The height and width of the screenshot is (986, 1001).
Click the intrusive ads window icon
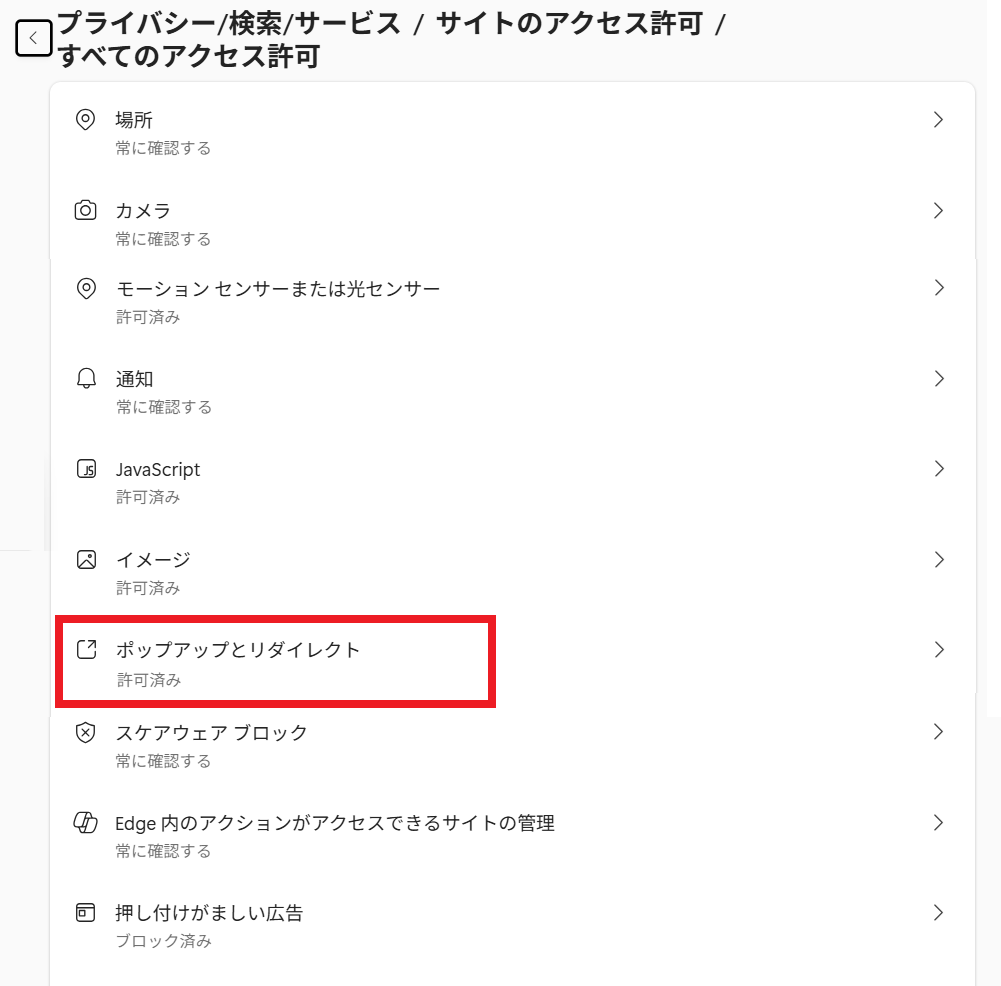(86, 913)
